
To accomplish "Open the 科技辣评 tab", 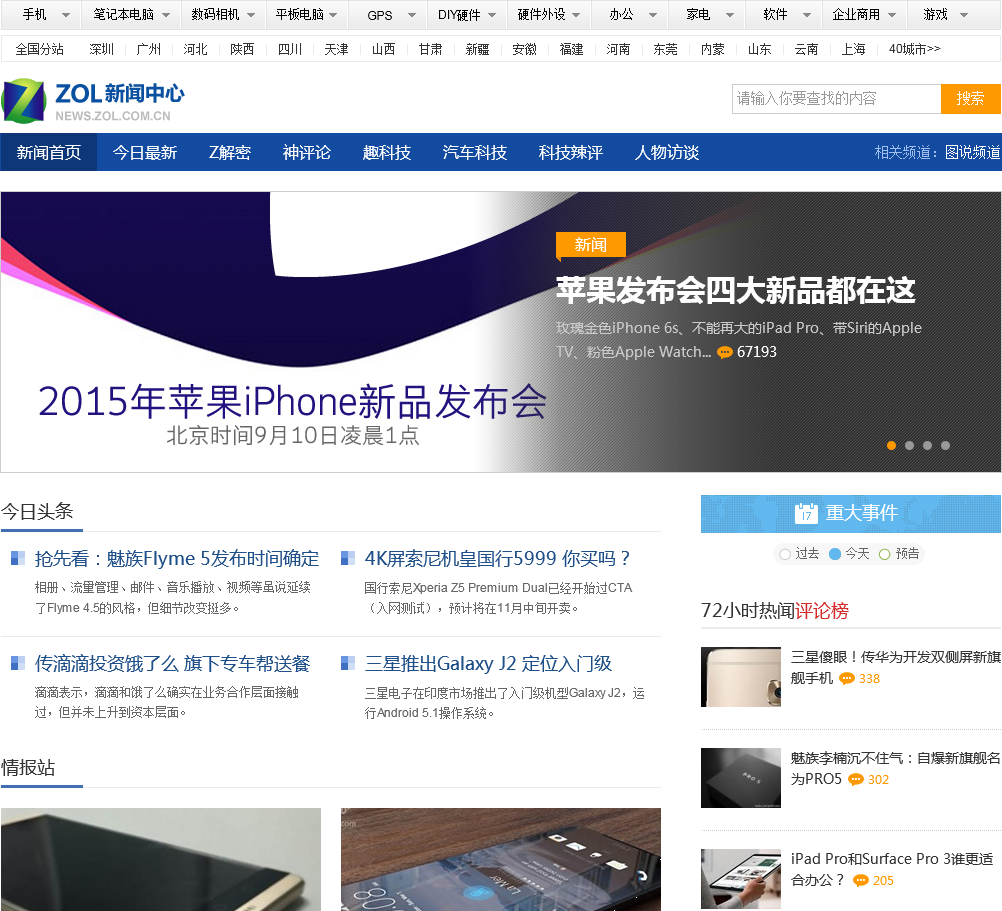I will pyautogui.click(x=571, y=152).
